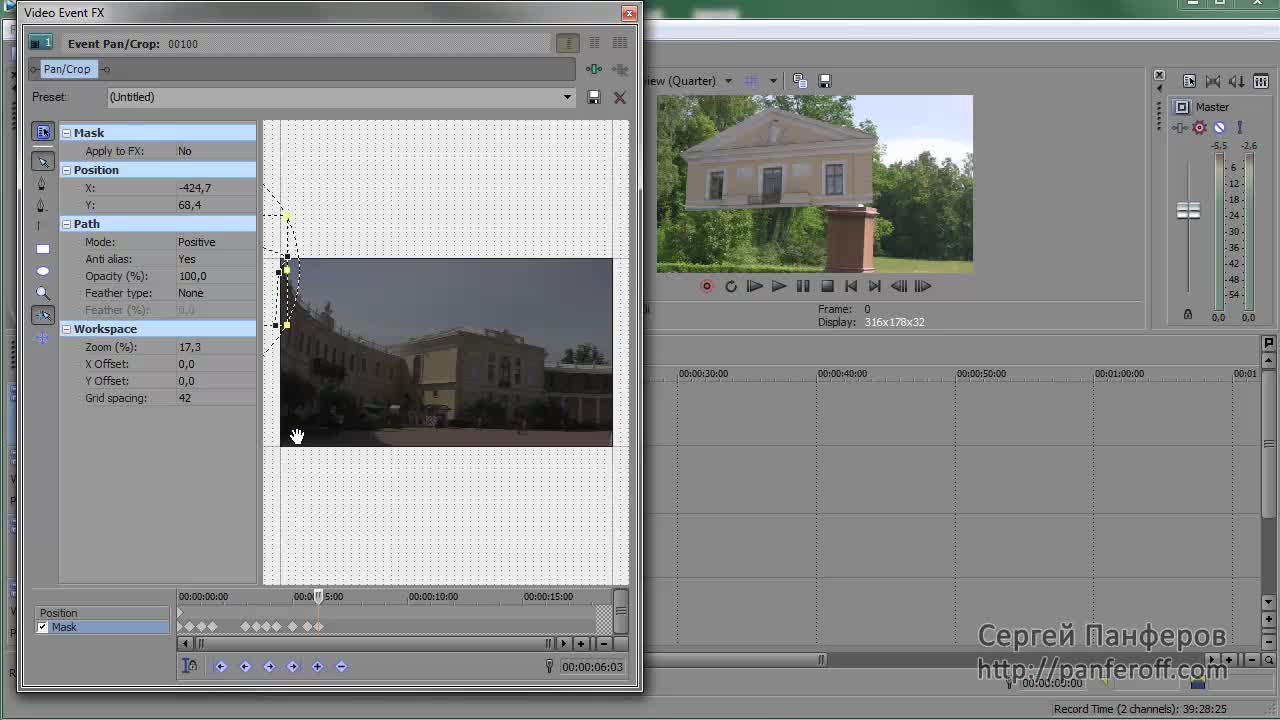1280x720 pixels.
Task: Select the Pan/Crop plugin chain tab
Action: click(67, 69)
